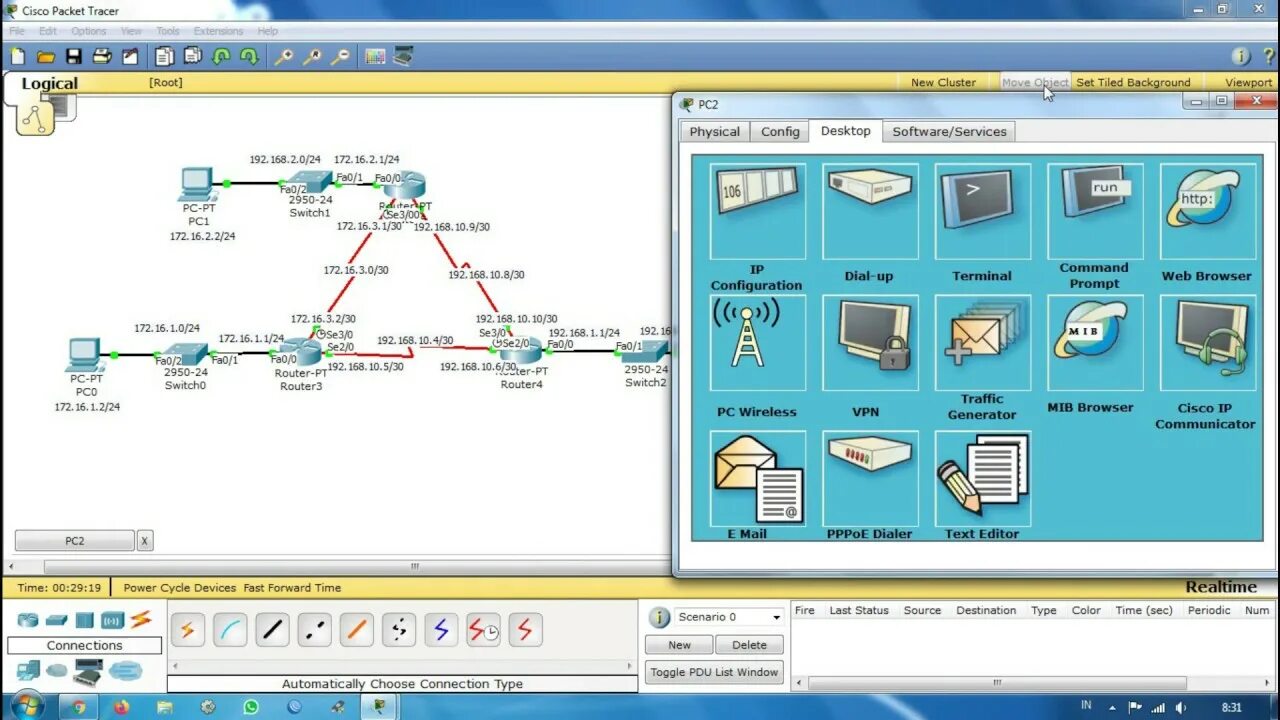Click the Zoom Out magnifier icon

coord(340,56)
